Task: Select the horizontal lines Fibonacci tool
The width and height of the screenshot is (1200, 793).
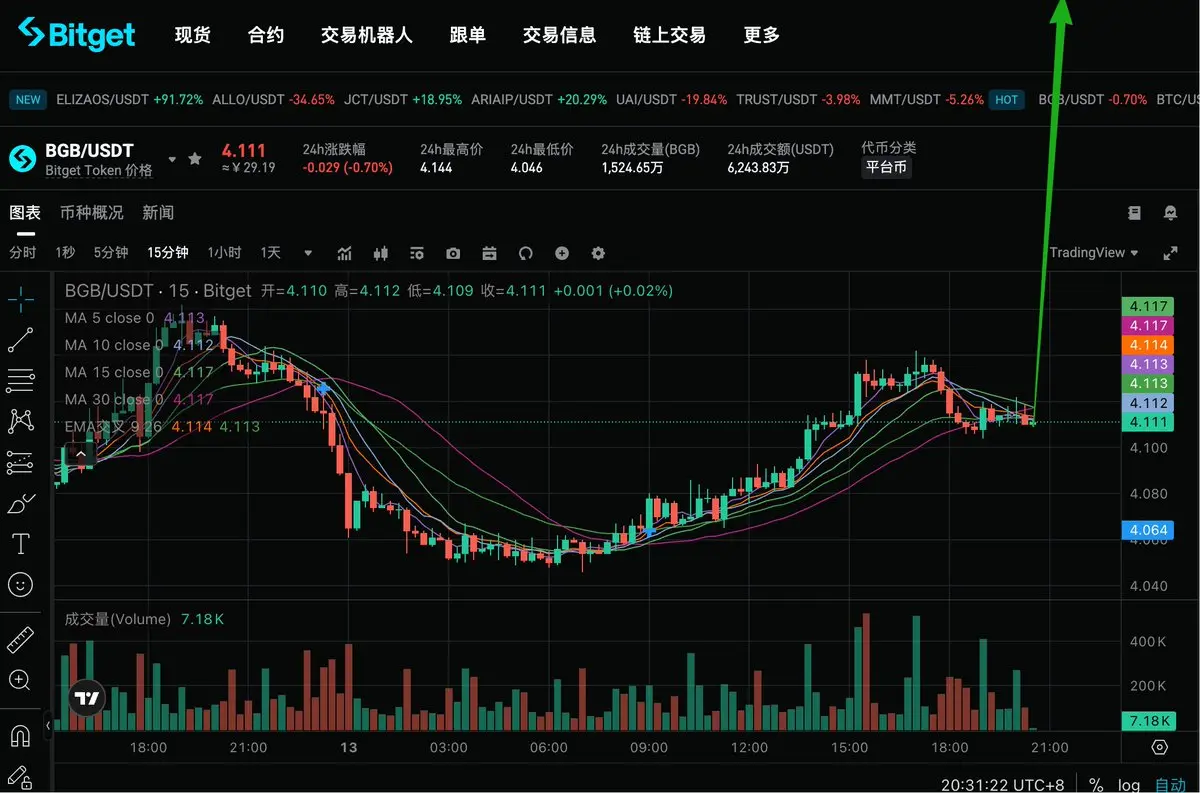Action: click(x=20, y=380)
